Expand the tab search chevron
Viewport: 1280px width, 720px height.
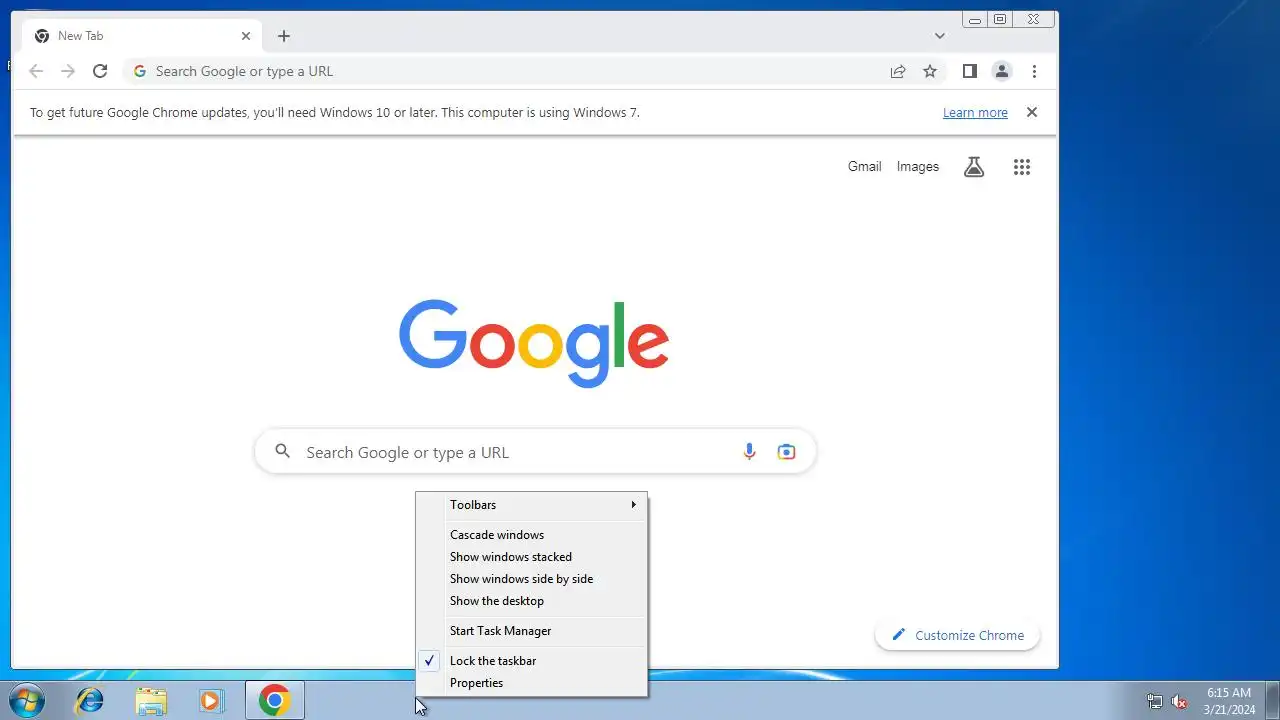[x=940, y=36]
